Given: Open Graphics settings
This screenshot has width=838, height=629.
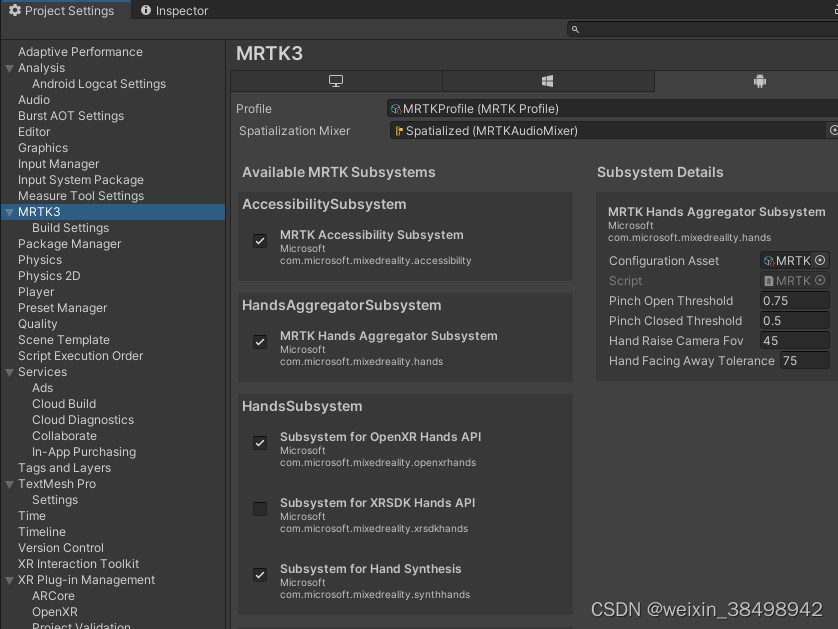Looking at the screenshot, I should click(43, 148).
